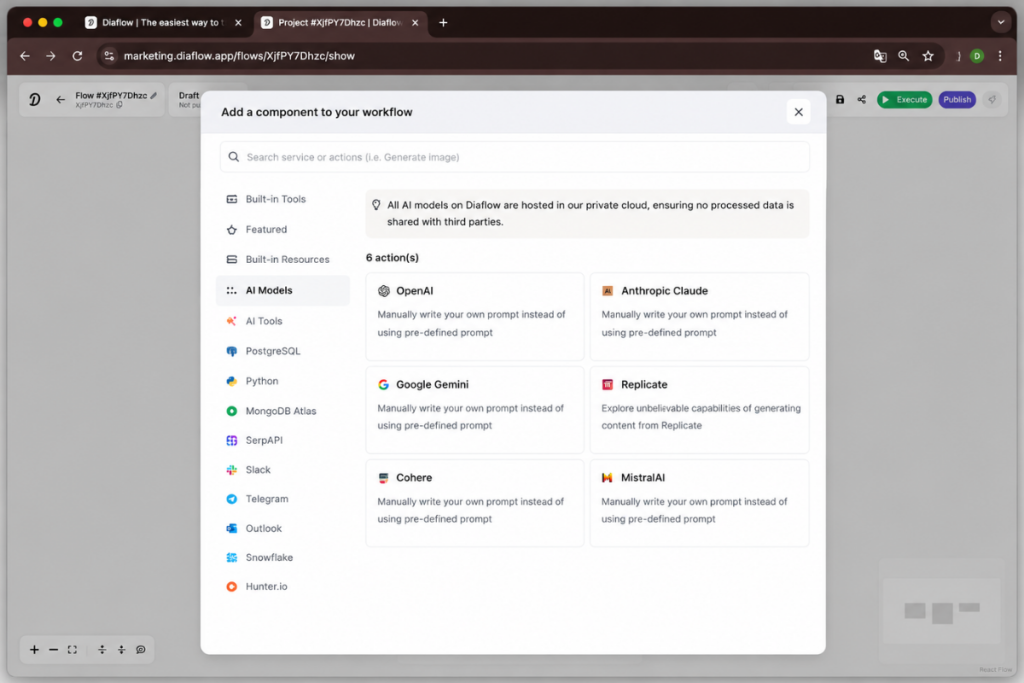Open a new browser tab
Screen dimensions: 1024x683
(443, 23)
